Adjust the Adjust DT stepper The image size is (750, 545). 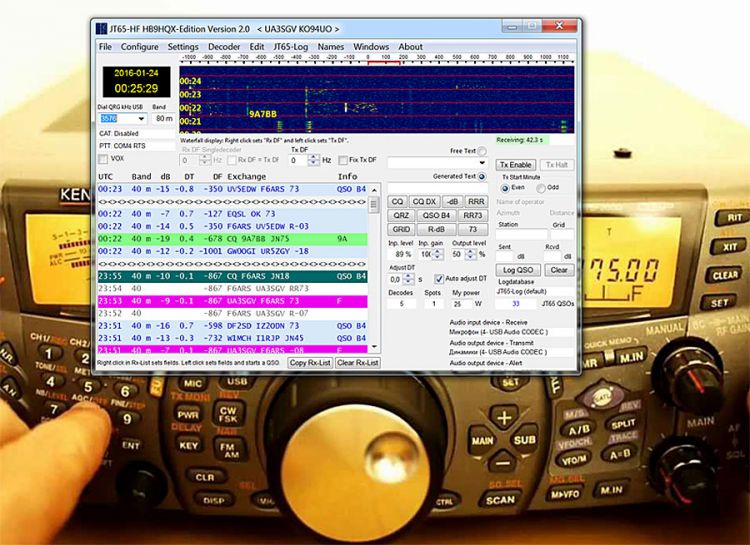[x=408, y=279]
